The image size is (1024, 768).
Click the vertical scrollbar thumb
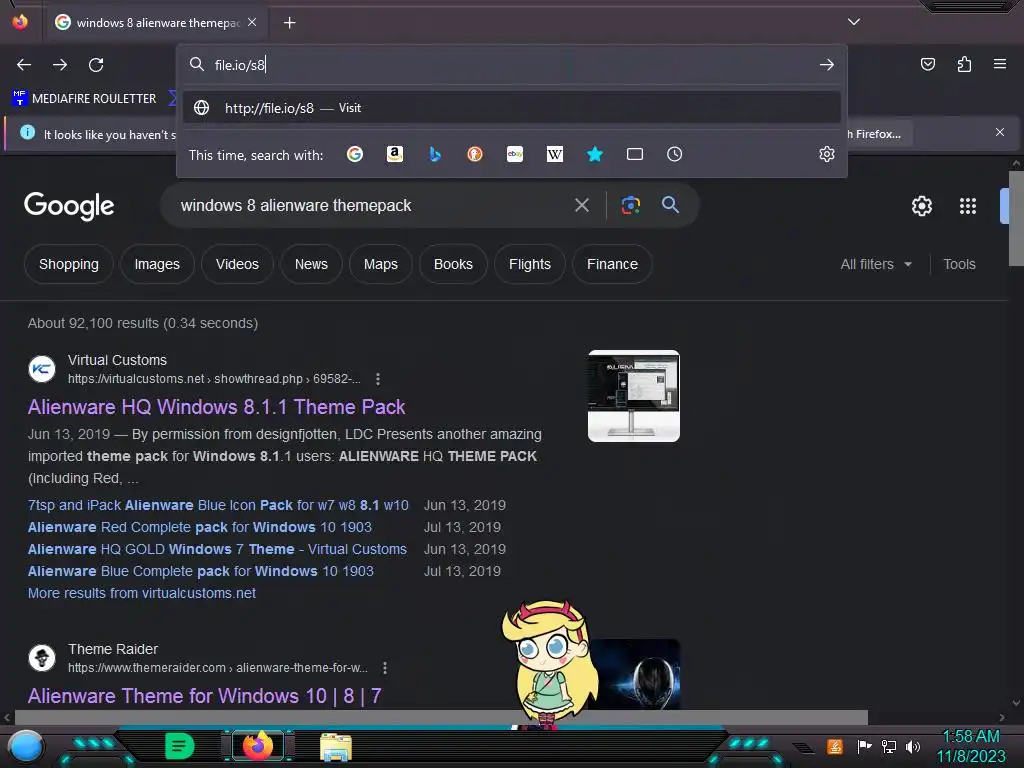tap(1016, 218)
